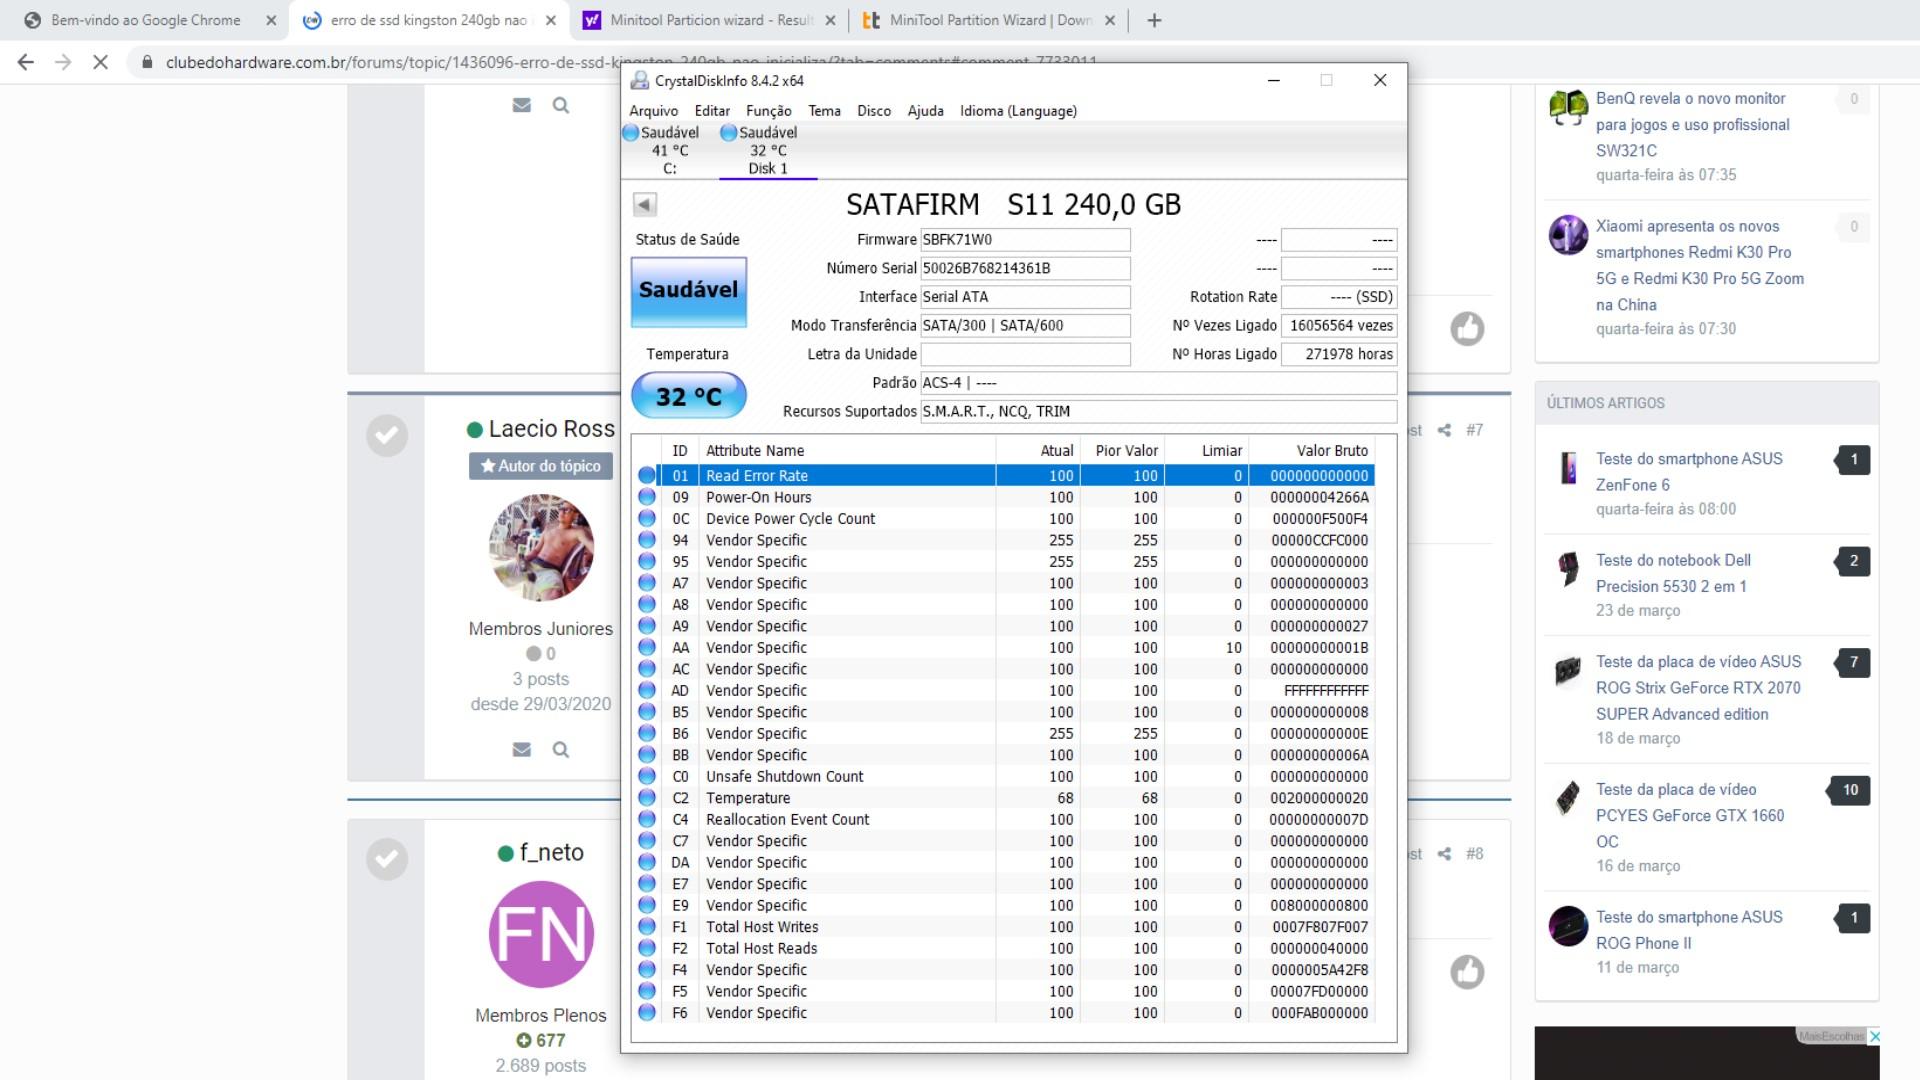Click the Saudável status badge icon
The image size is (1920, 1080).
687,289
